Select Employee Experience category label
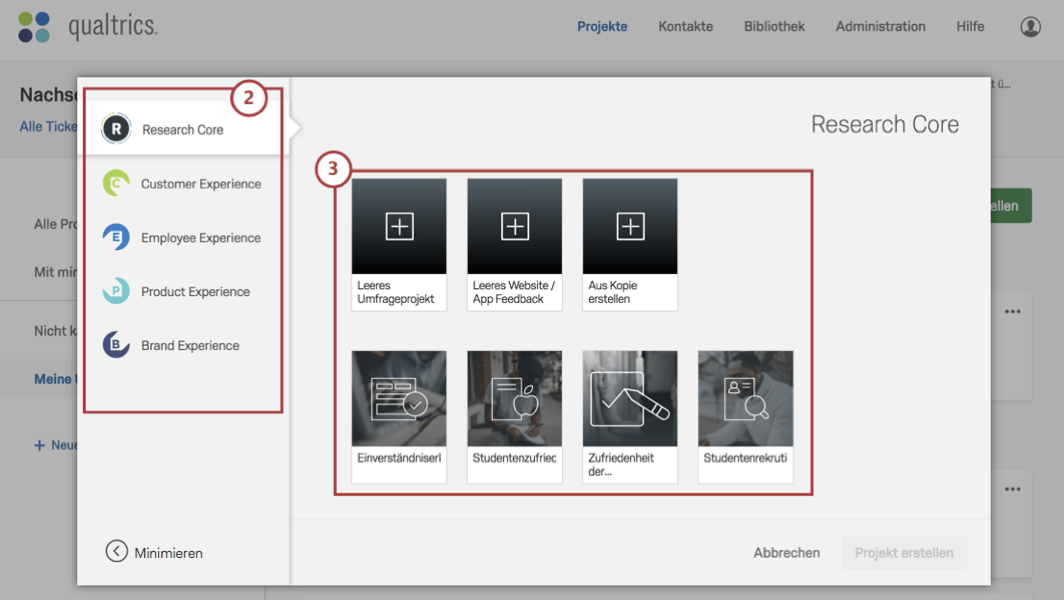Image resolution: width=1064 pixels, height=600 pixels. coord(201,238)
